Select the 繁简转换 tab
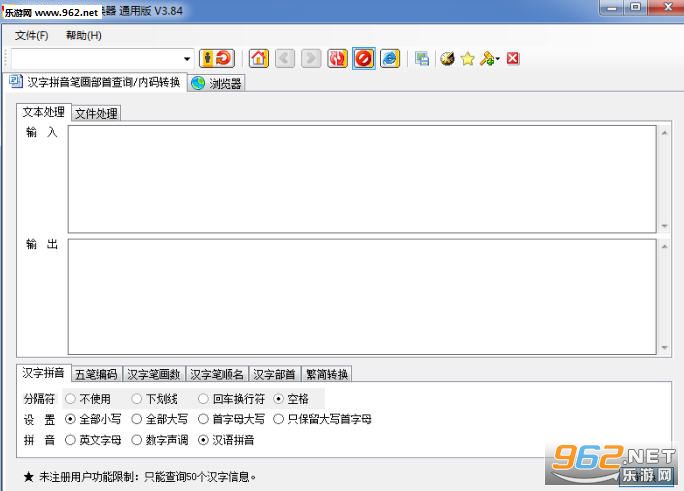The height and width of the screenshot is (491, 684). tap(327, 374)
